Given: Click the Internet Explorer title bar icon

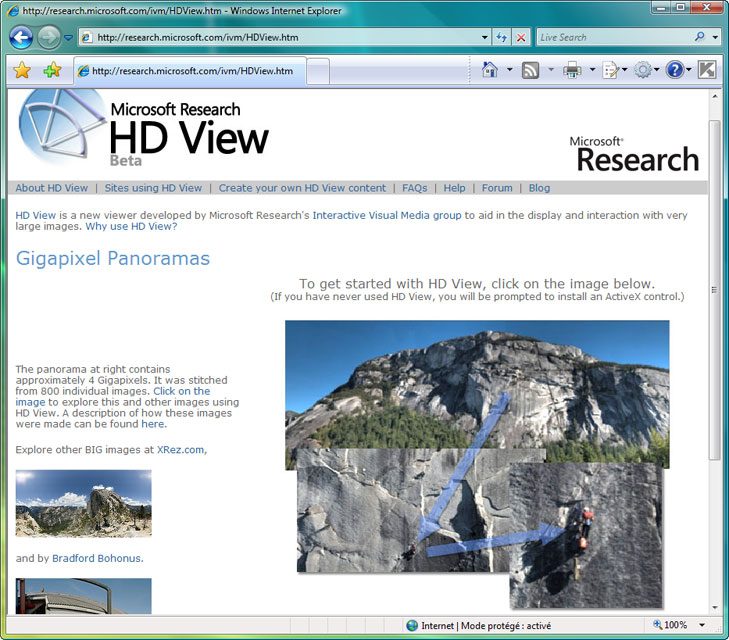Looking at the screenshot, I should pyautogui.click(x=13, y=10).
